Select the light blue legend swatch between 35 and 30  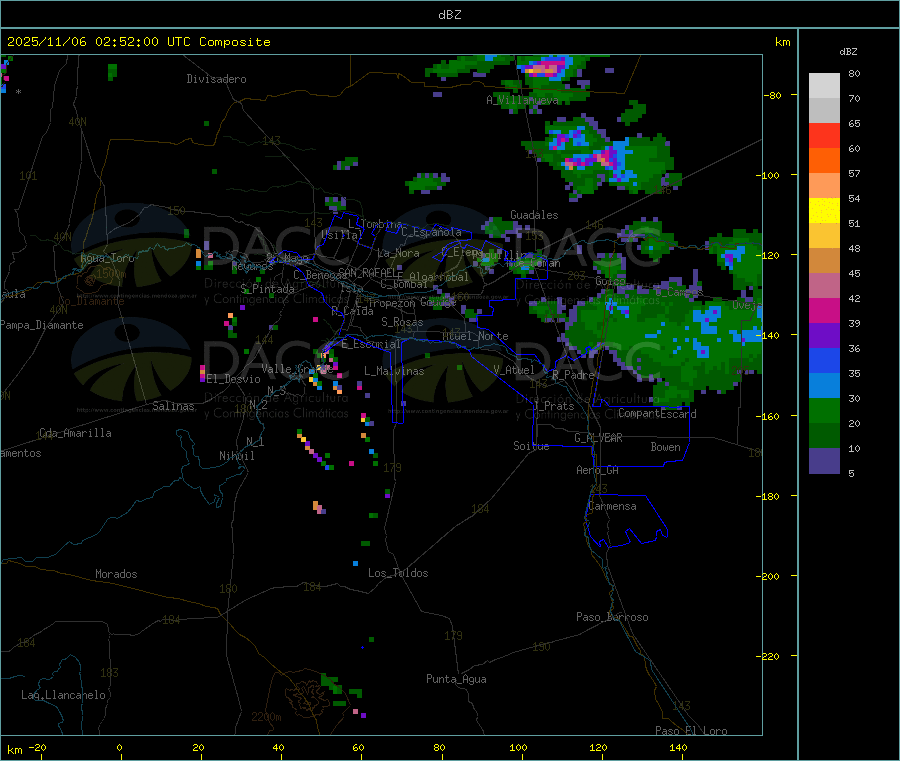824,386
